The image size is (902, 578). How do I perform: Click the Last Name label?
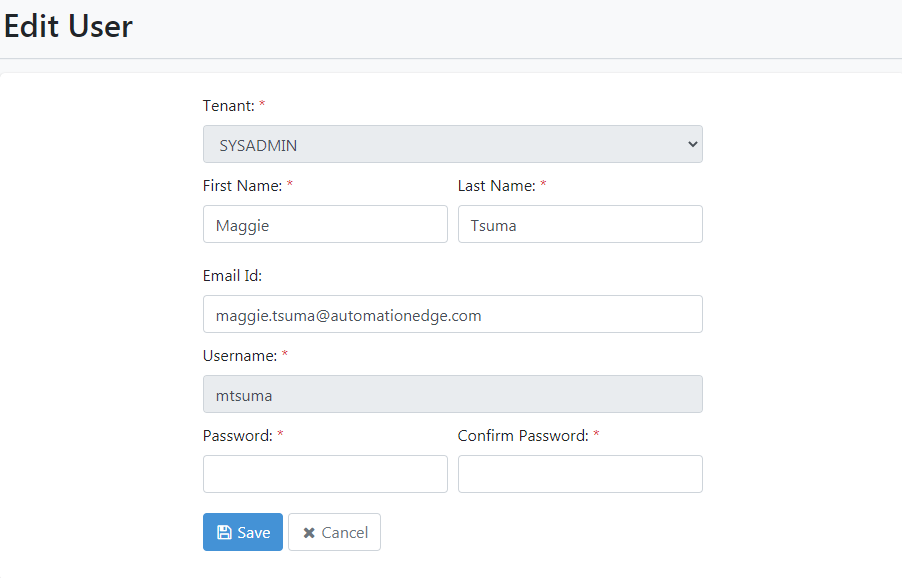496,186
